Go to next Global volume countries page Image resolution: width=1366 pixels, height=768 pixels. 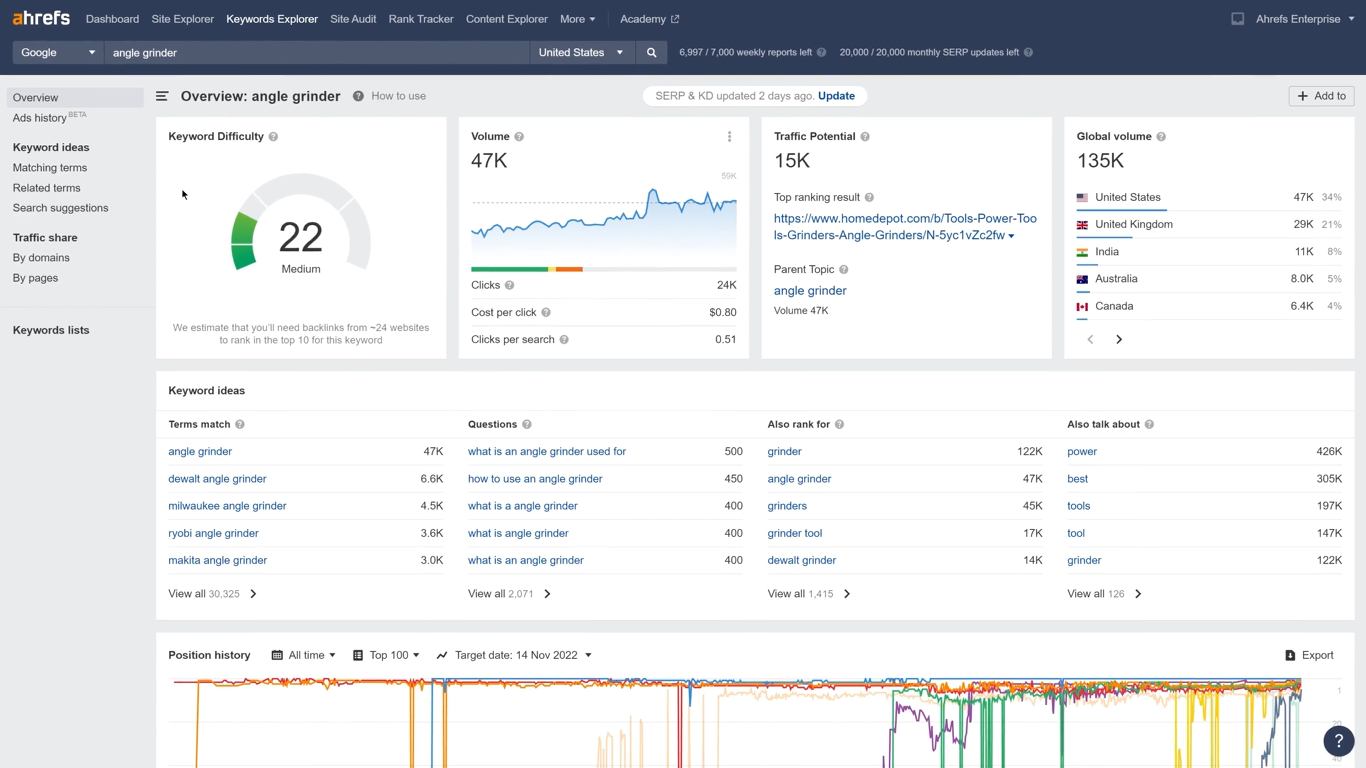click(1119, 340)
